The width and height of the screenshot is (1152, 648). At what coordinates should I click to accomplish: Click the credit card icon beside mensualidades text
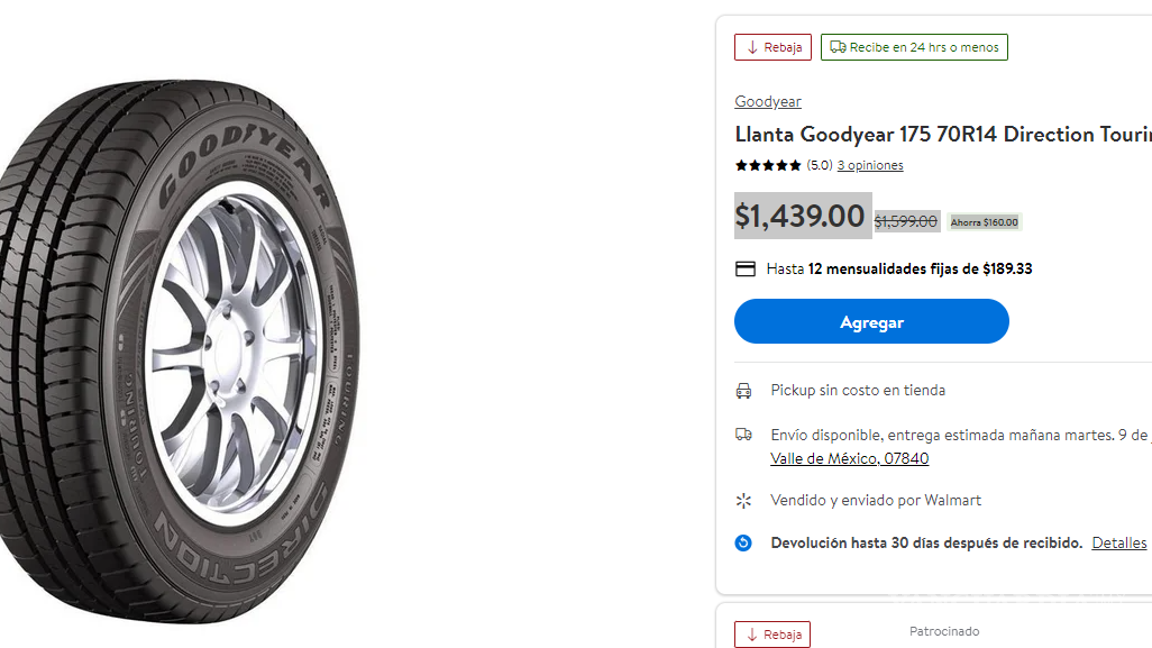(744, 268)
